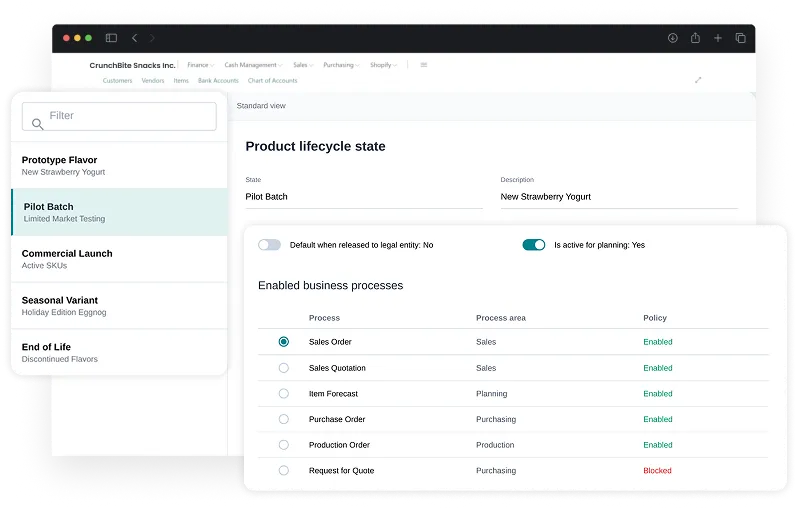Click Enabled policy for Production Order
The image size is (798, 509).
tap(658, 445)
